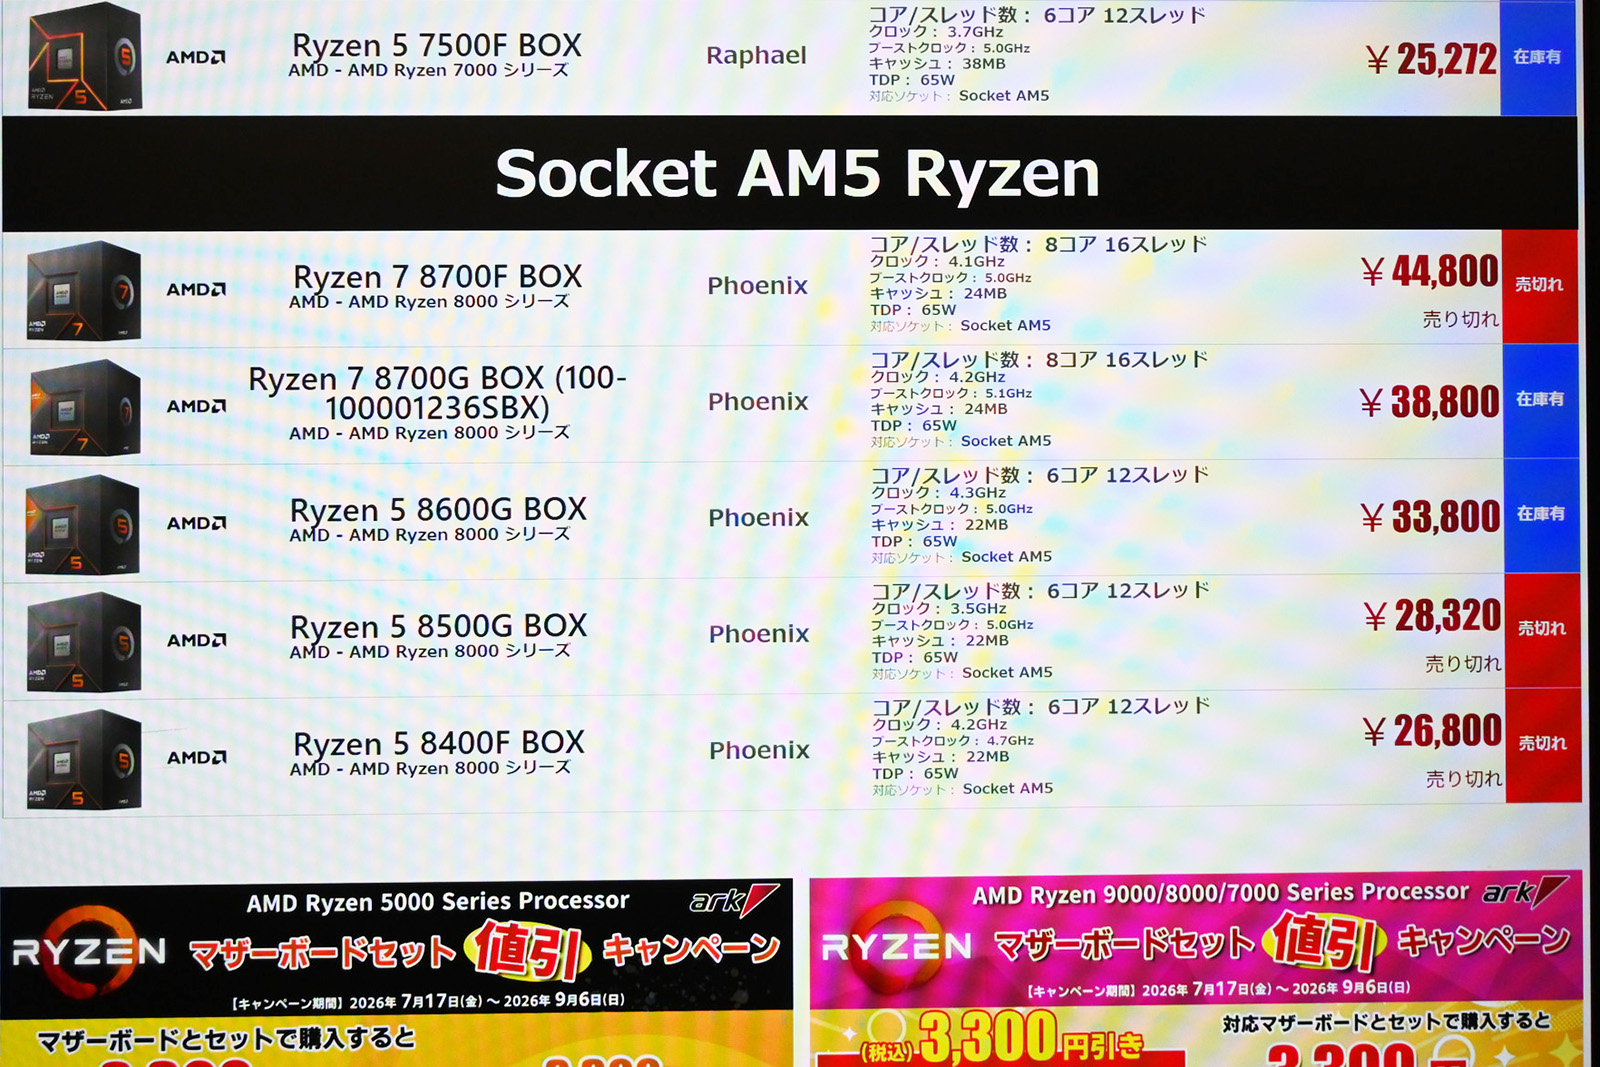Click 売り切れ text below ¥44,800 price
This screenshot has width=1600, height=1067.
click(1461, 320)
